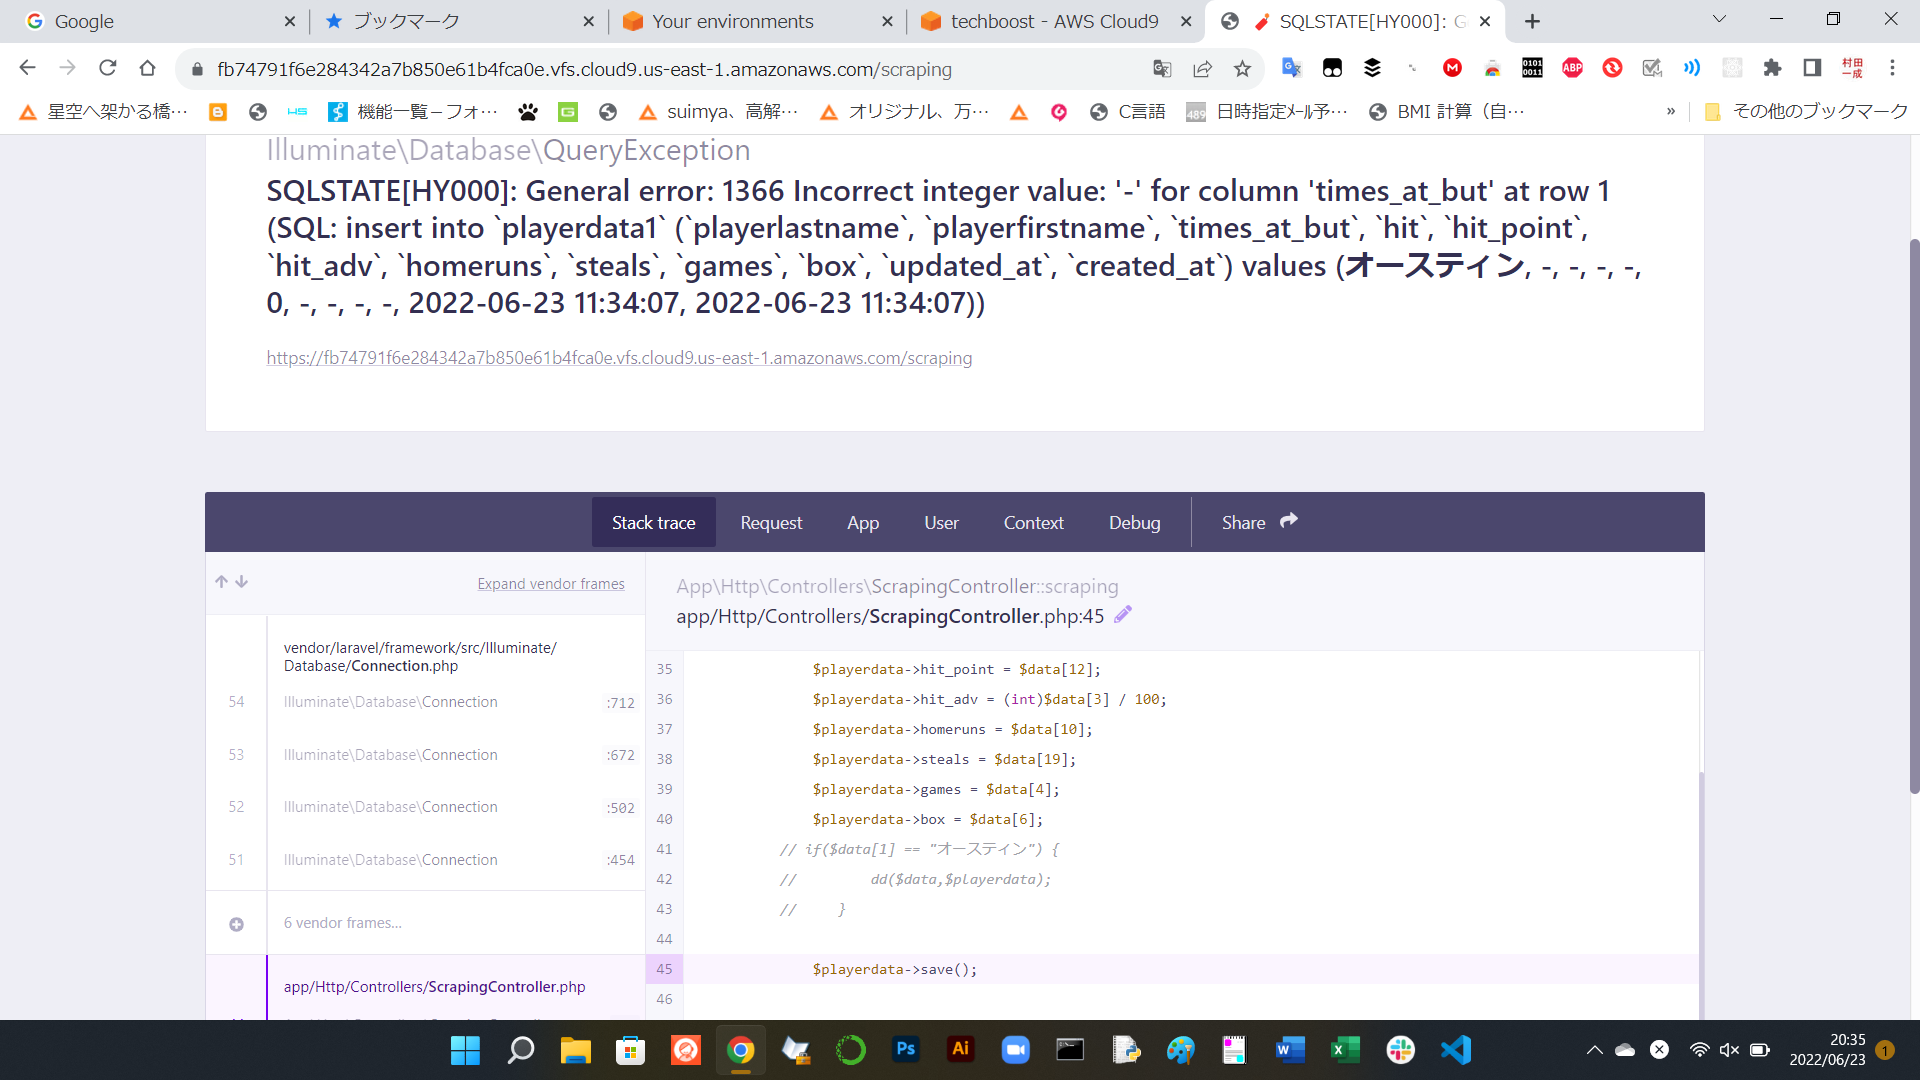Viewport: 1920px width, 1080px height.
Task: Click the Share arrow icon in the Ignition tab bar
Action: click(x=1289, y=521)
